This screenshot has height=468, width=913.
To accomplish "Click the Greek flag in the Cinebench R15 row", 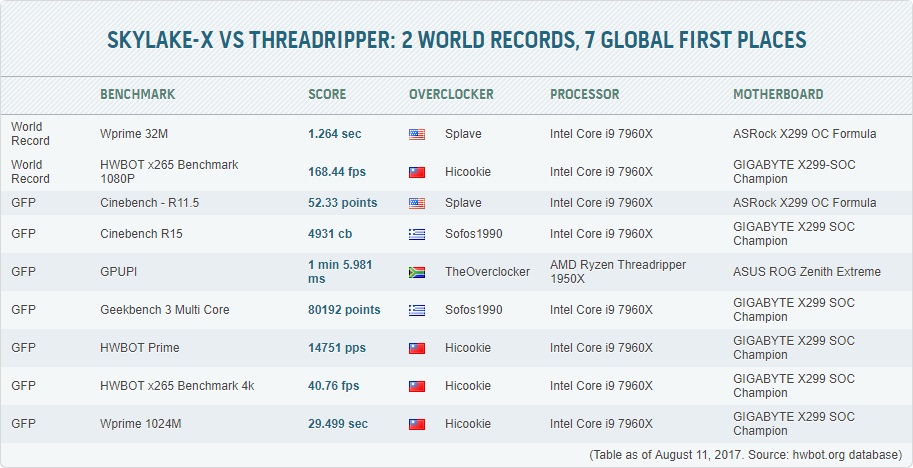I will (417, 235).
